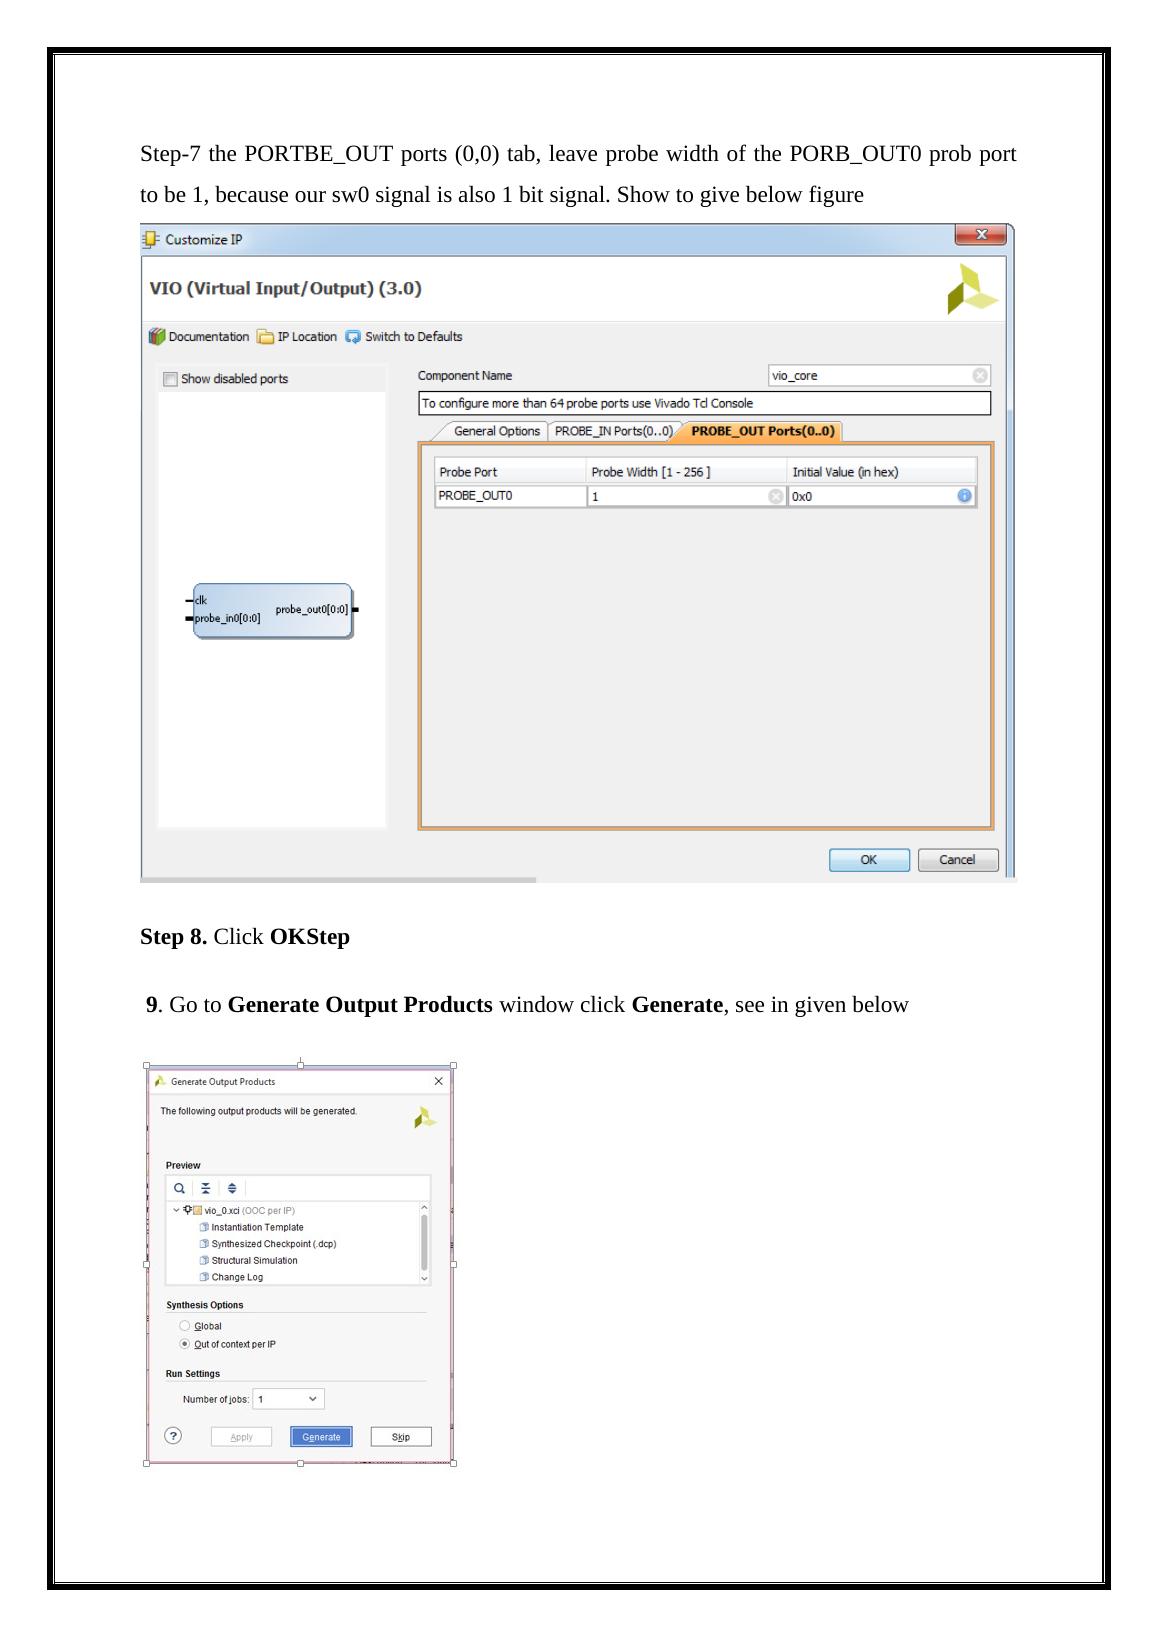This screenshot has height=1638, width=1158.
Task: Open help with the question mark icon
Action: [x=173, y=1436]
